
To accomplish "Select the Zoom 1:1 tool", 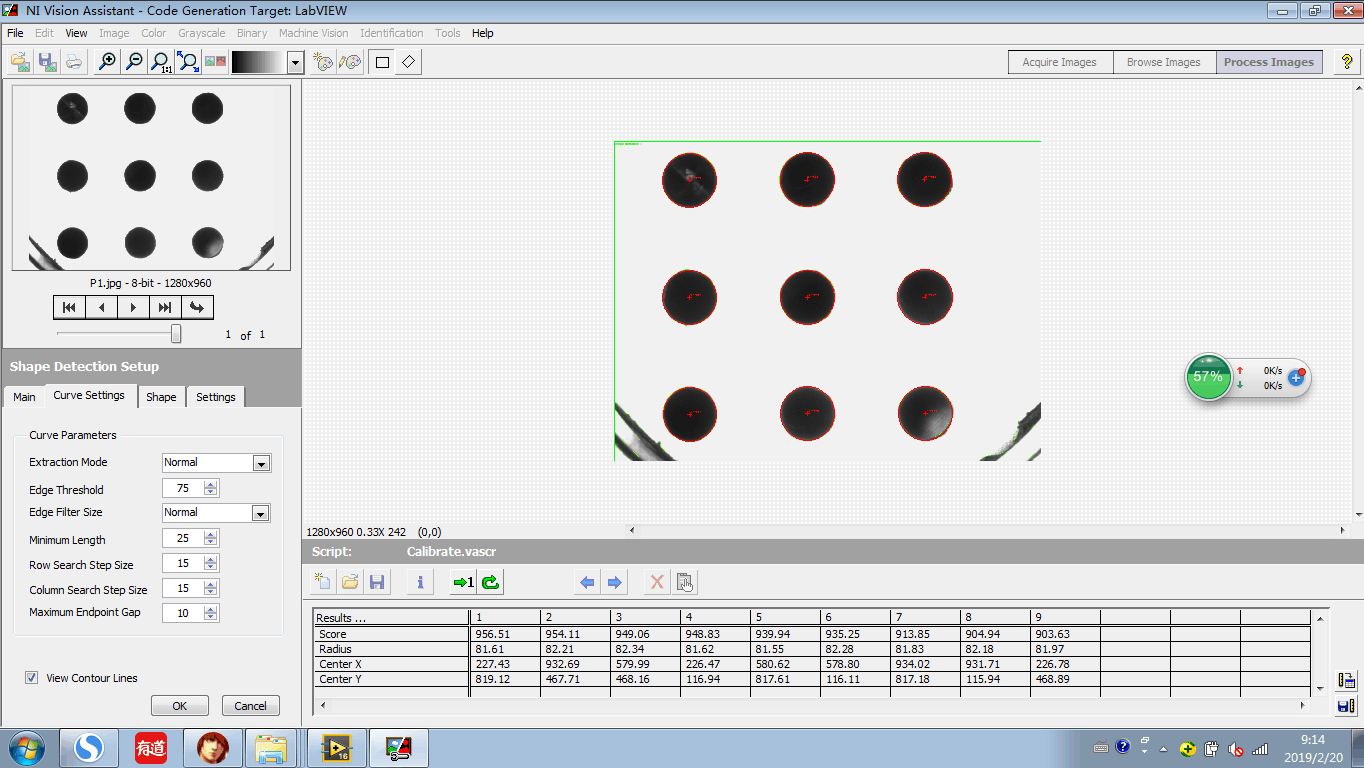I will [160, 61].
